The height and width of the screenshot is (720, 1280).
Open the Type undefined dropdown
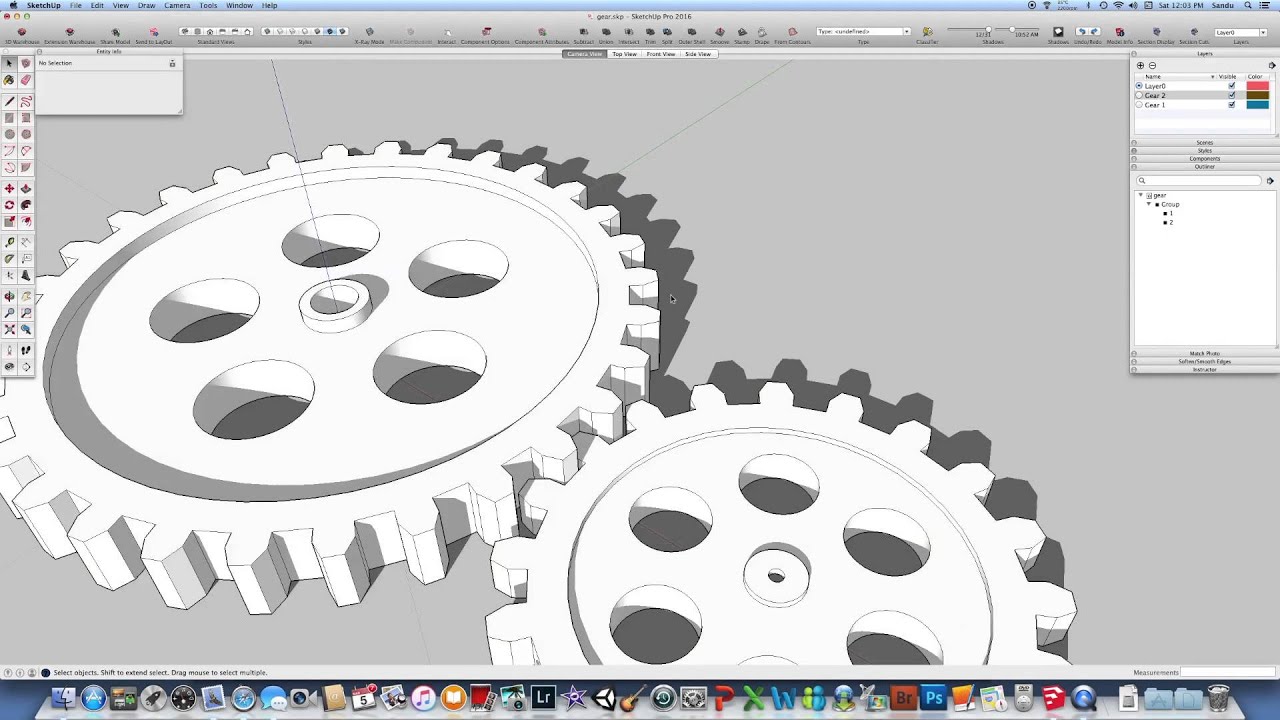tap(863, 32)
